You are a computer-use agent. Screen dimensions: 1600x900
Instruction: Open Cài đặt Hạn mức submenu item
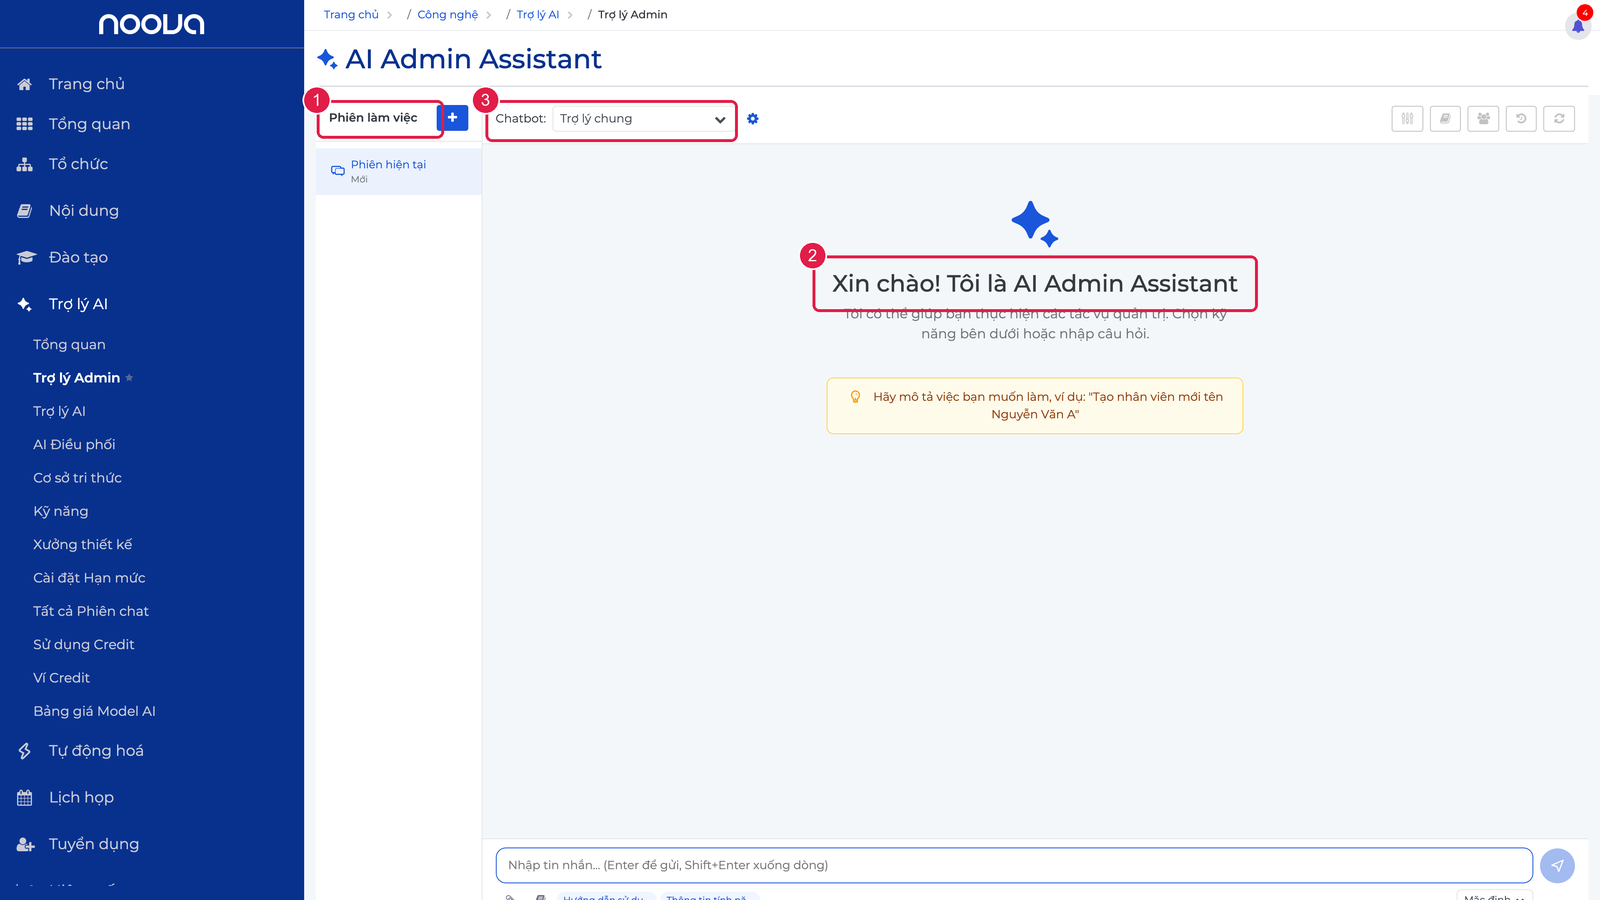[89, 578]
